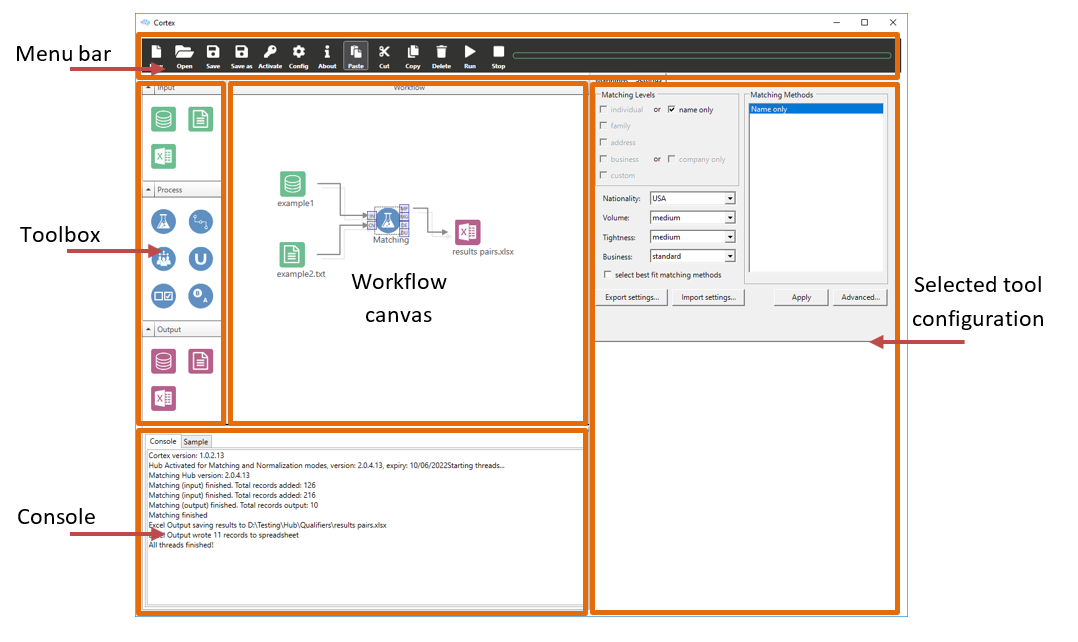Switch to the Console tab
This screenshot has height=642, width=1078.
[x=163, y=441]
